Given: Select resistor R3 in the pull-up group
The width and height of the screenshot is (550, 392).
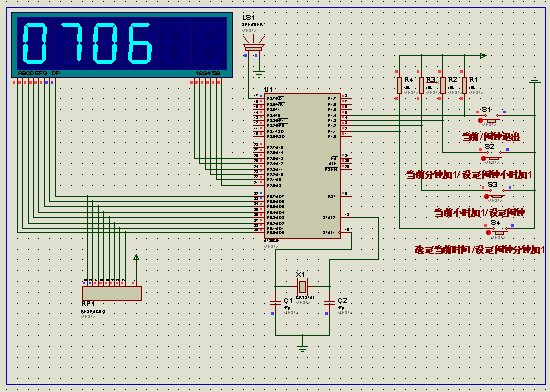Looking at the screenshot, I should 421,85.
